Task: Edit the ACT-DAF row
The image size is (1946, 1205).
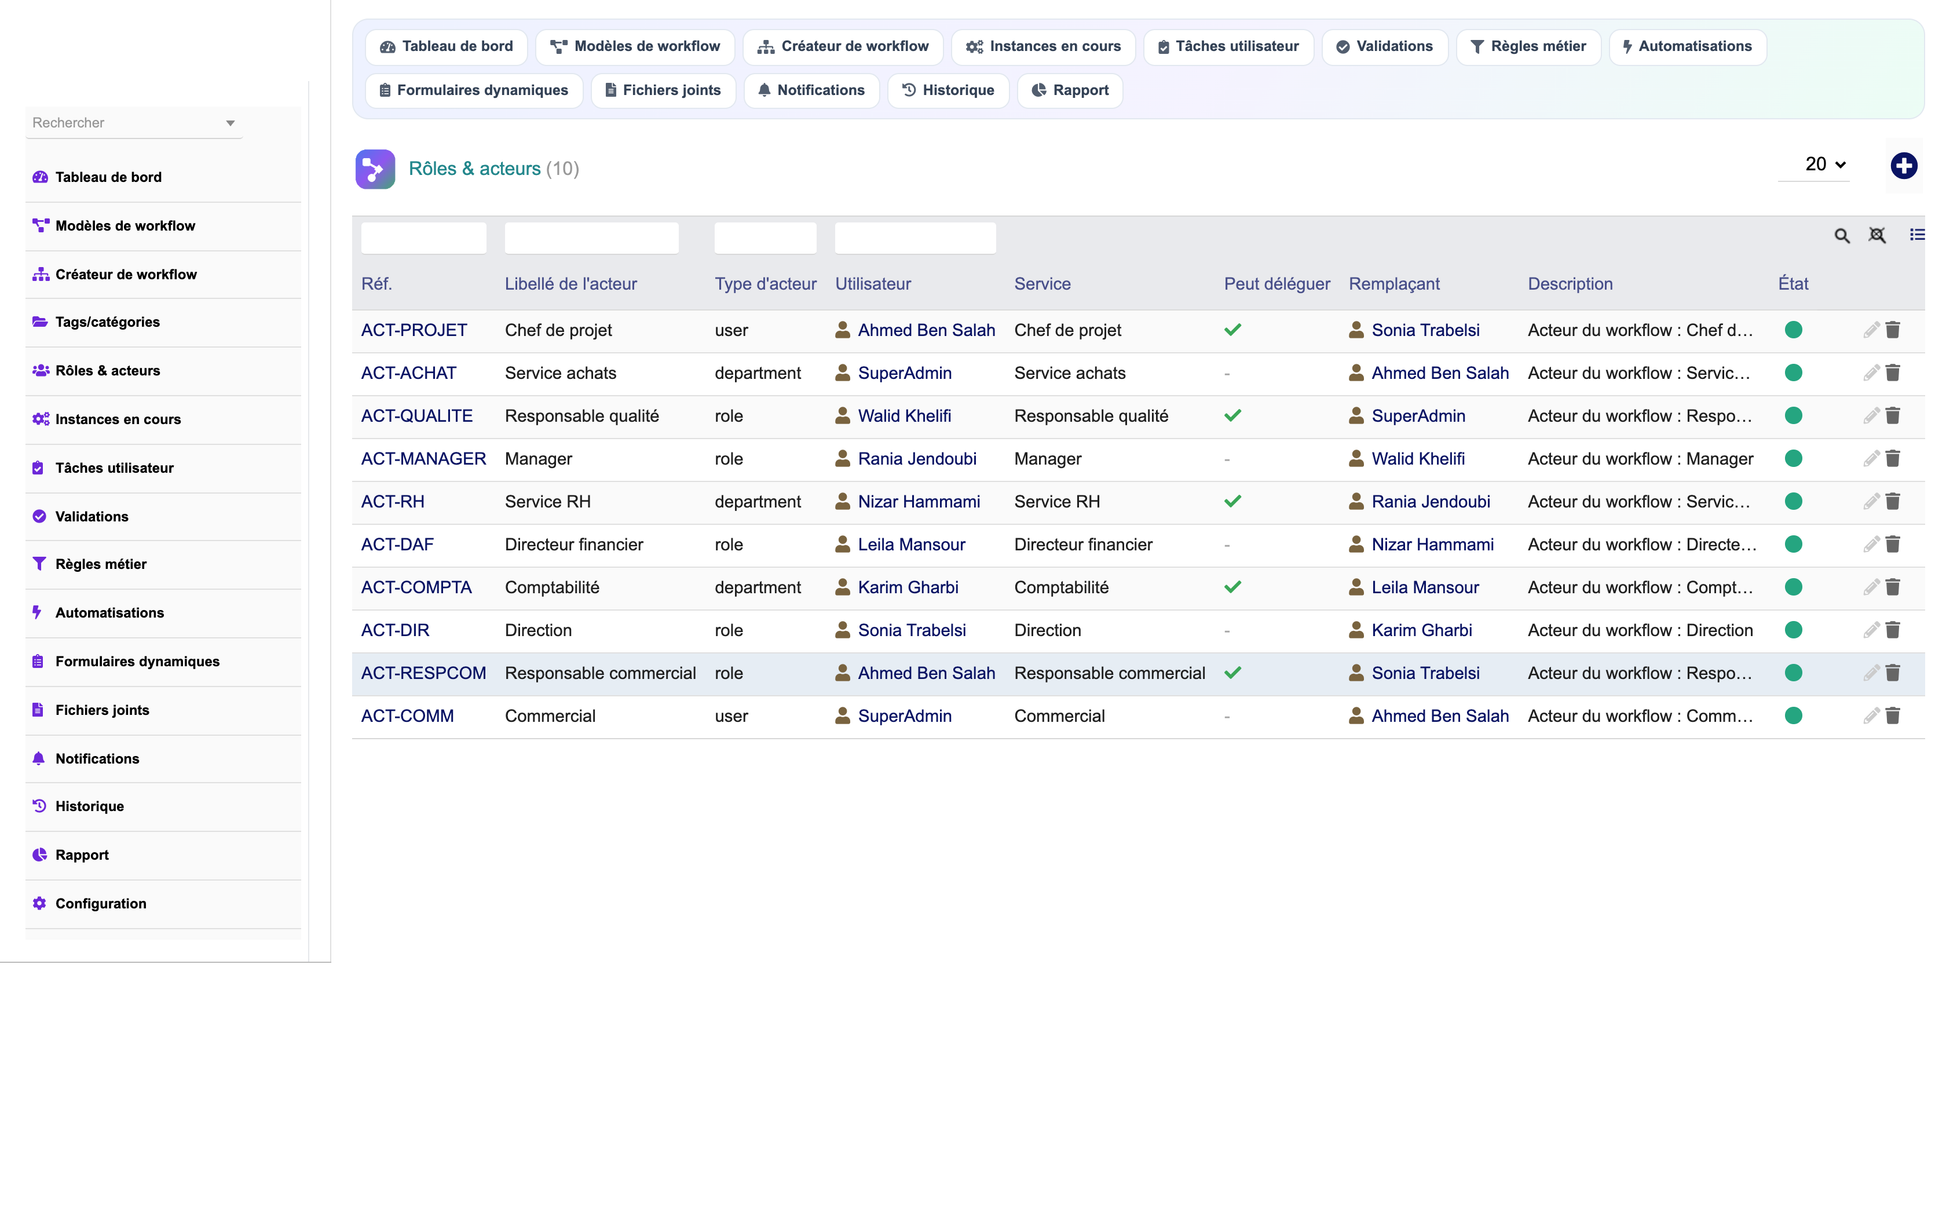Action: tap(1871, 545)
